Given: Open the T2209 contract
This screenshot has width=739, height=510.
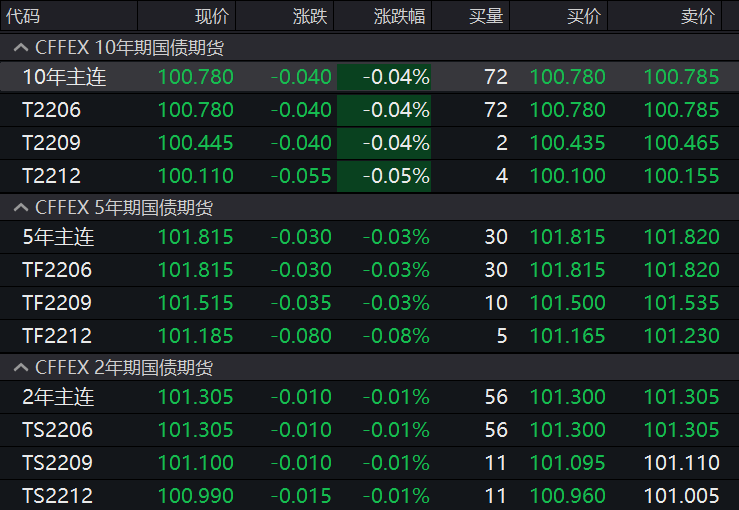Looking at the screenshot, I should point(52,143).
